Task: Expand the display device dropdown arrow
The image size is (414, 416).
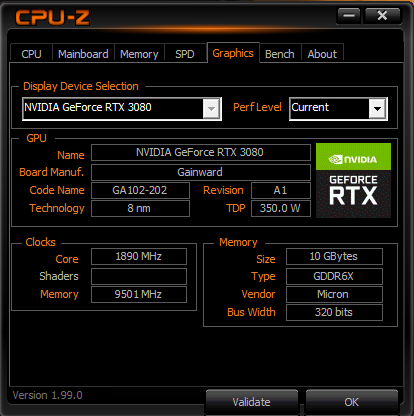Action: click(211, 109)
